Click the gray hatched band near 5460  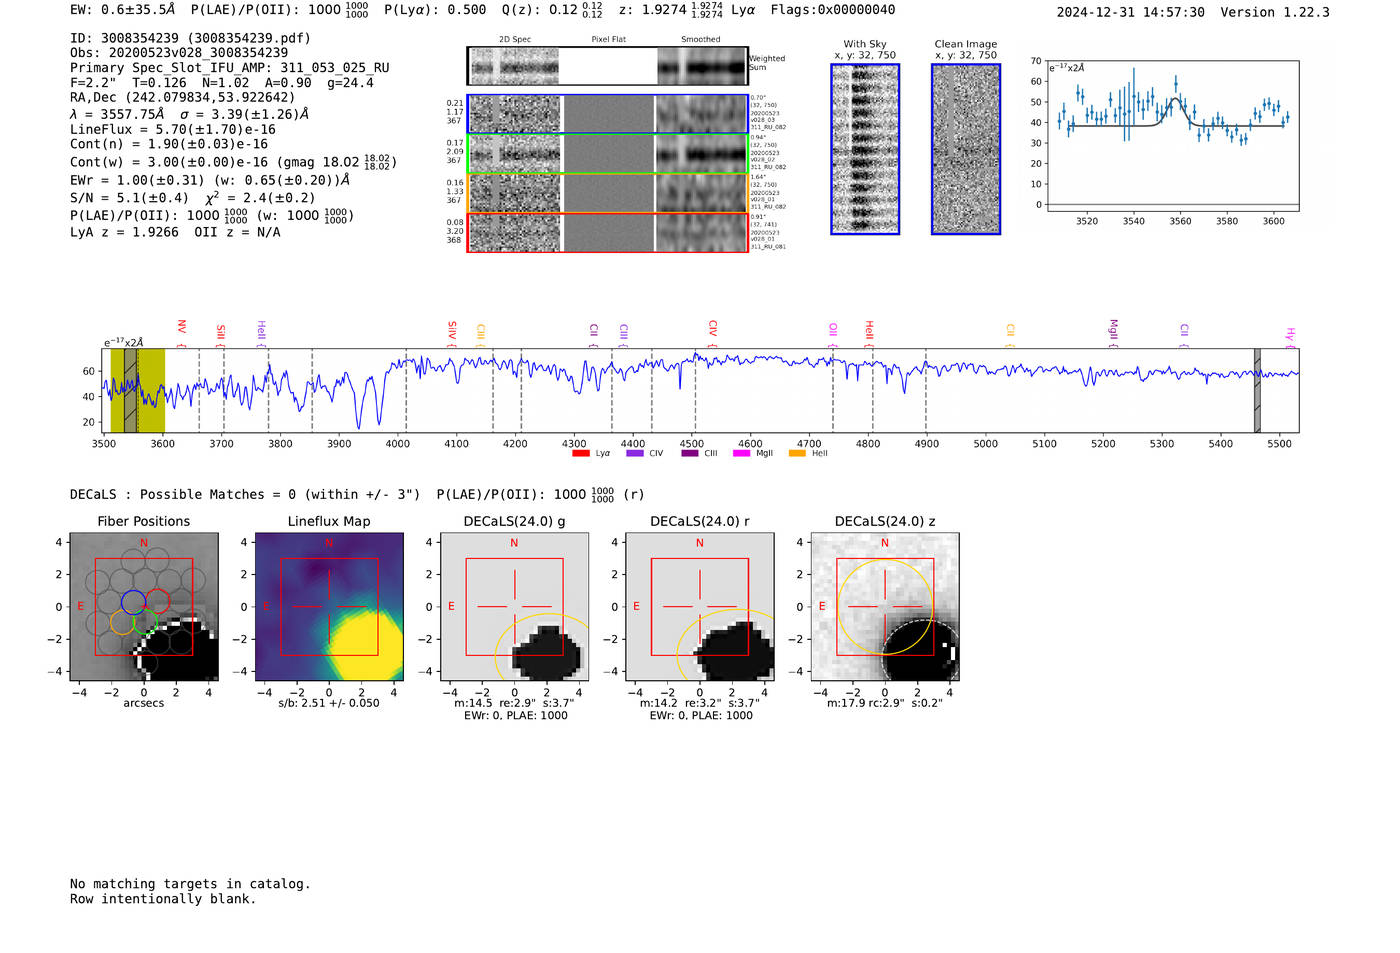click(1257, 390)
